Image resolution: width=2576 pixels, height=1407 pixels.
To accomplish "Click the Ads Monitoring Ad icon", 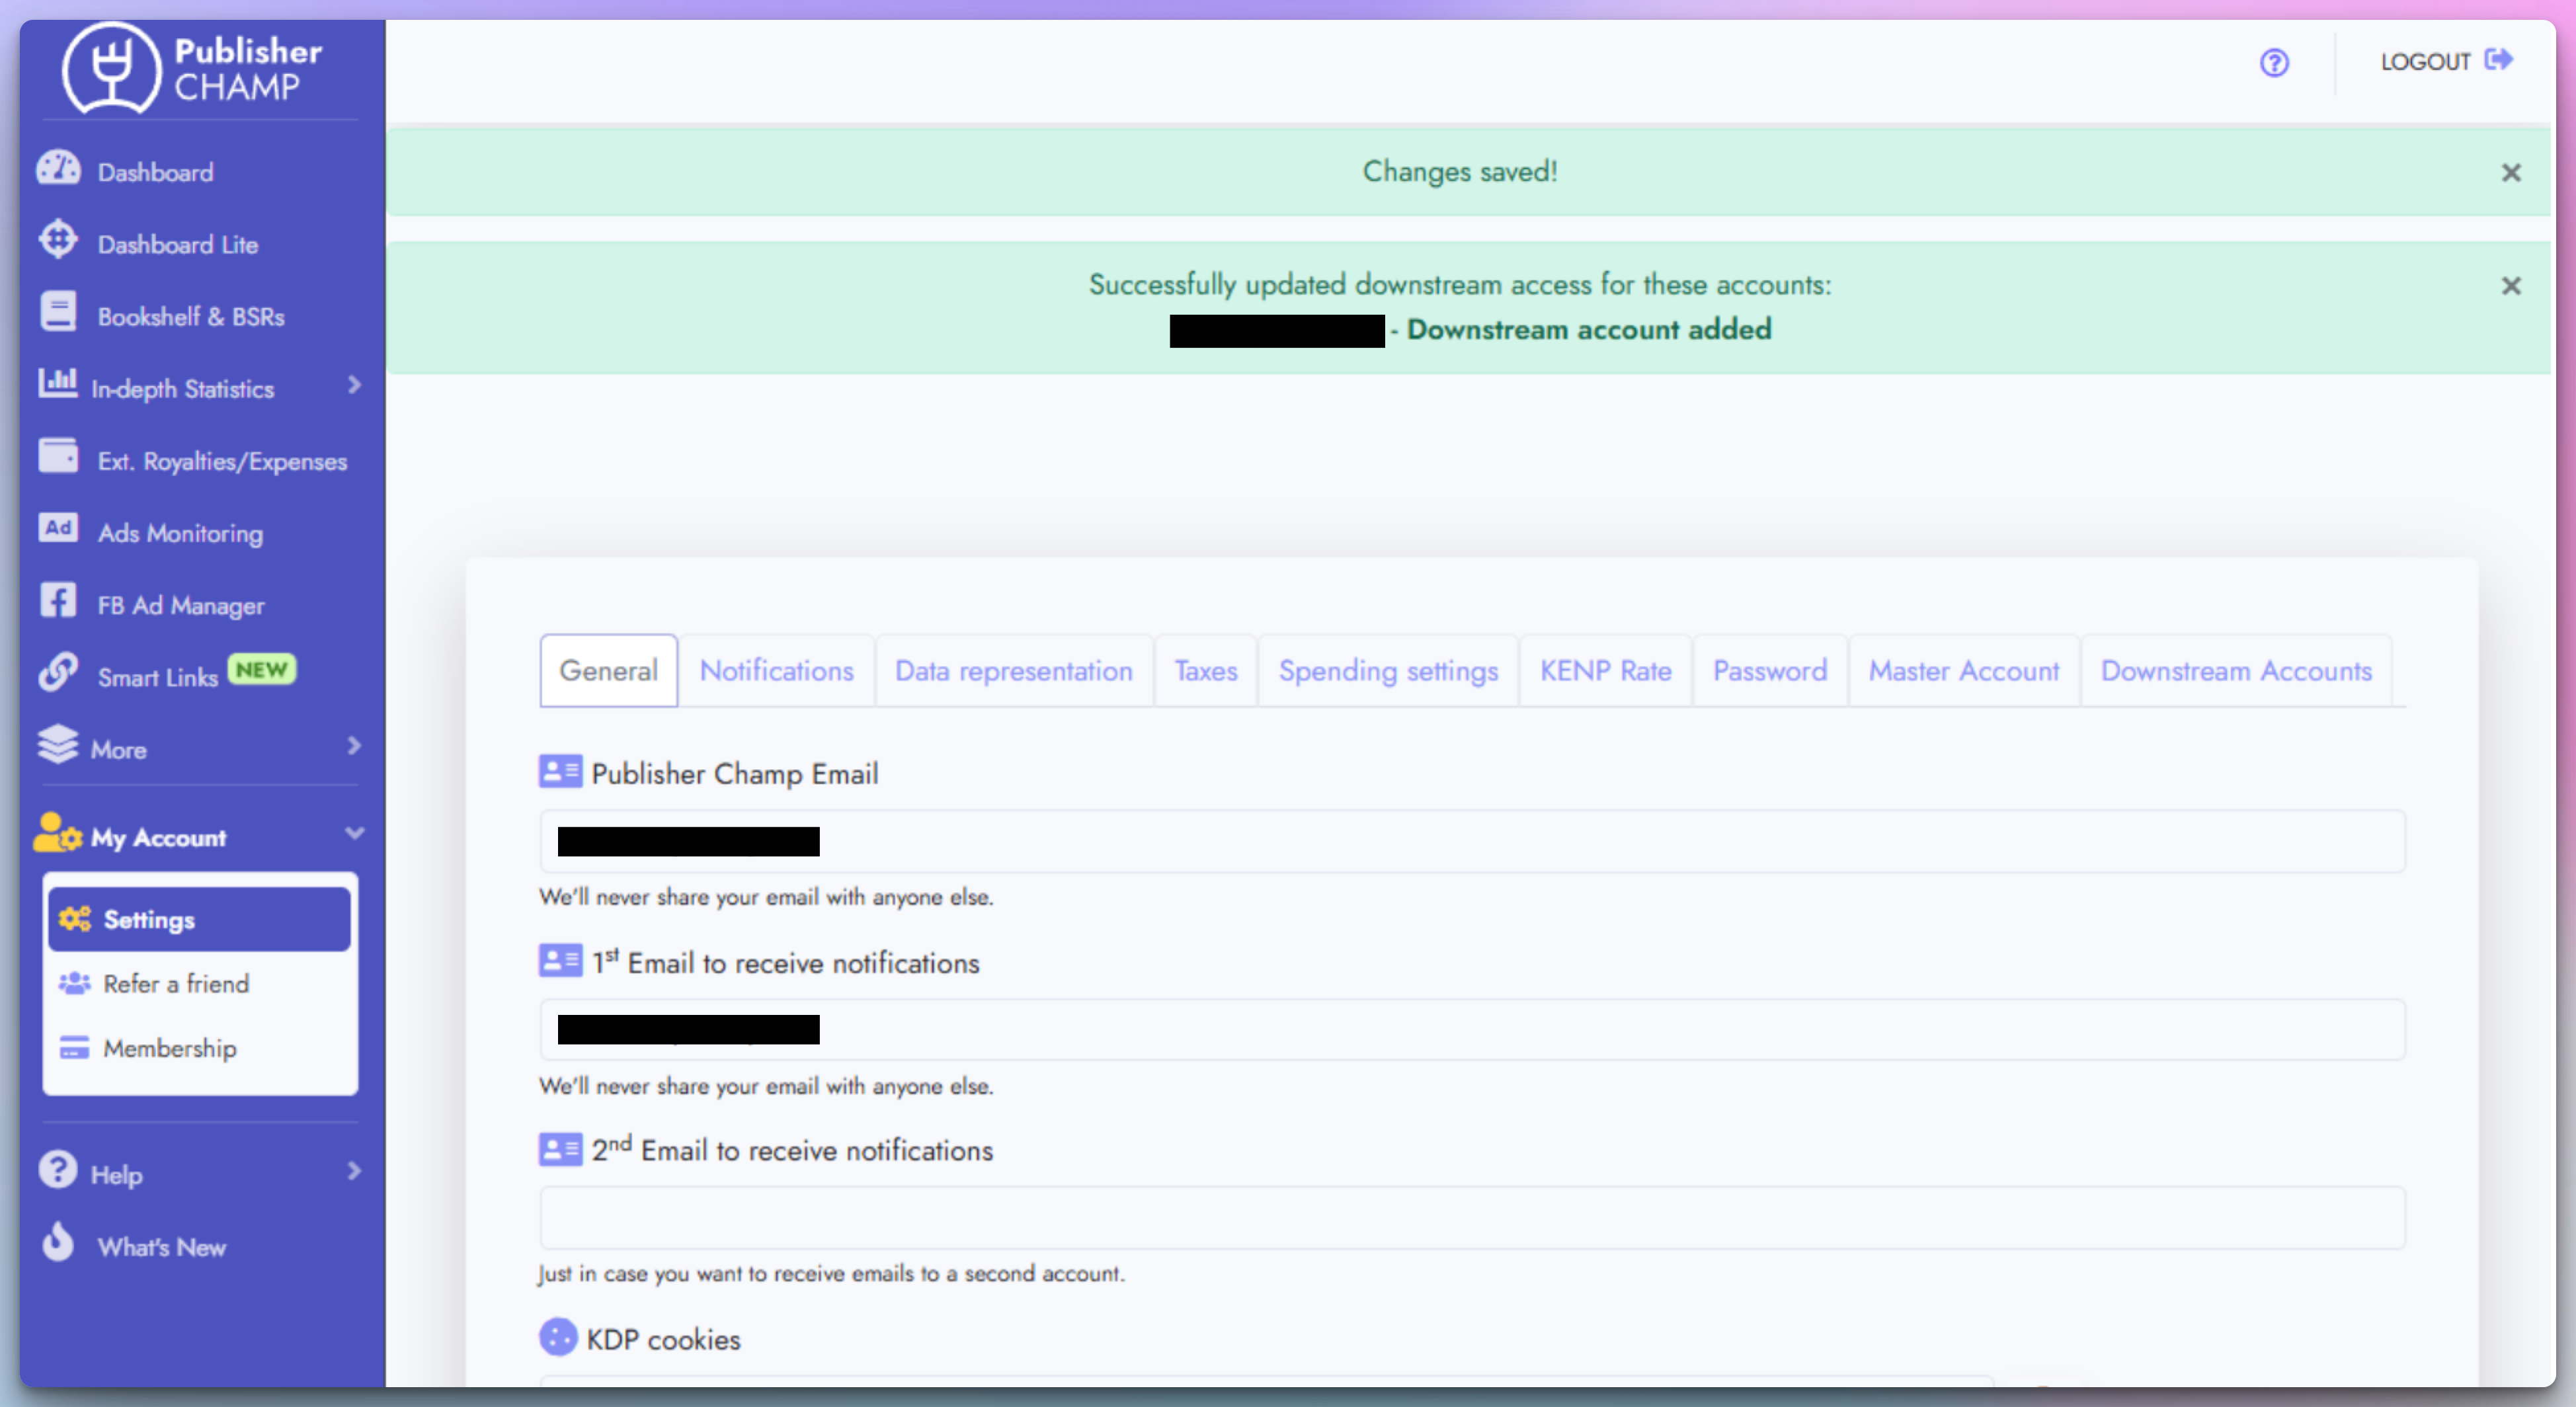I will point(58,529).
